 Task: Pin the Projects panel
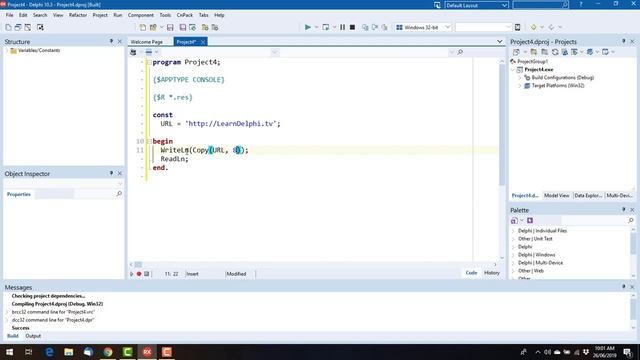[x=623, y=41]
